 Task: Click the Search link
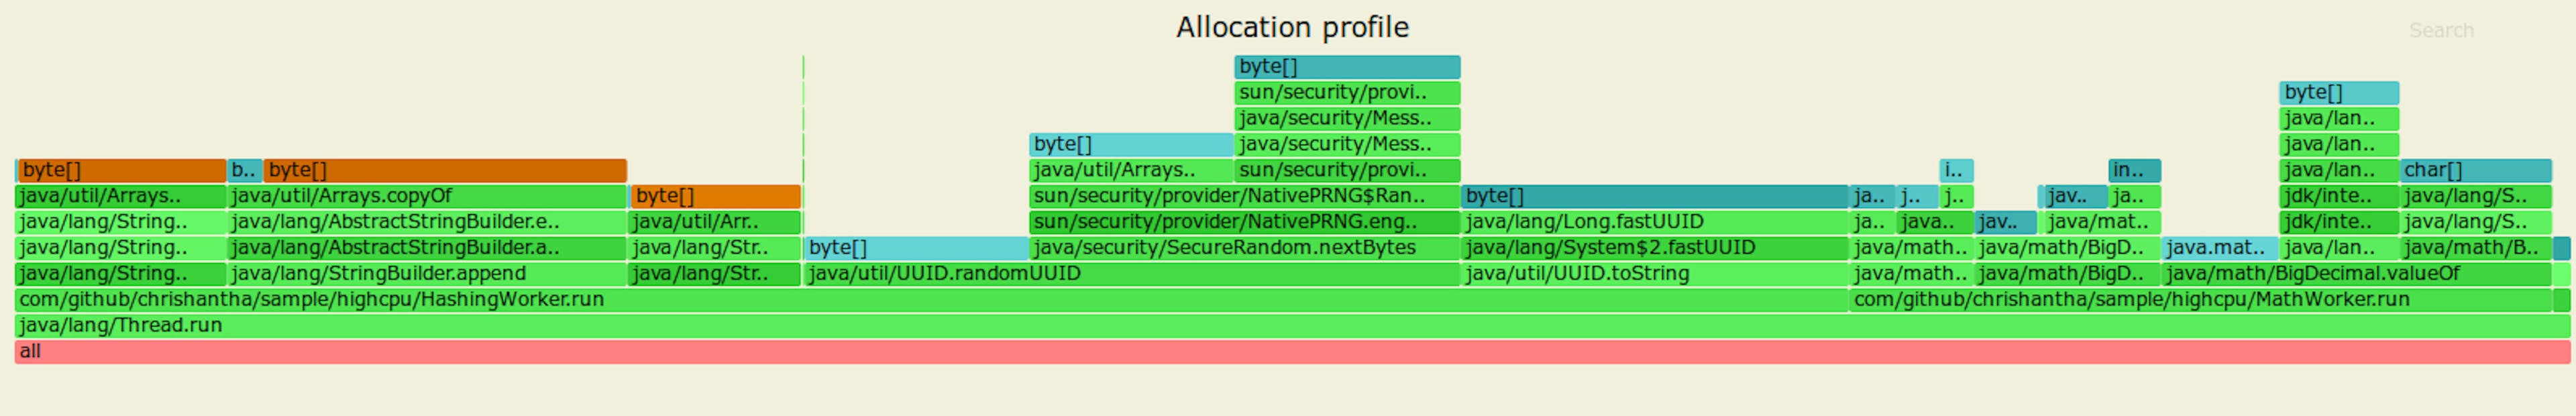[2440, 31]
